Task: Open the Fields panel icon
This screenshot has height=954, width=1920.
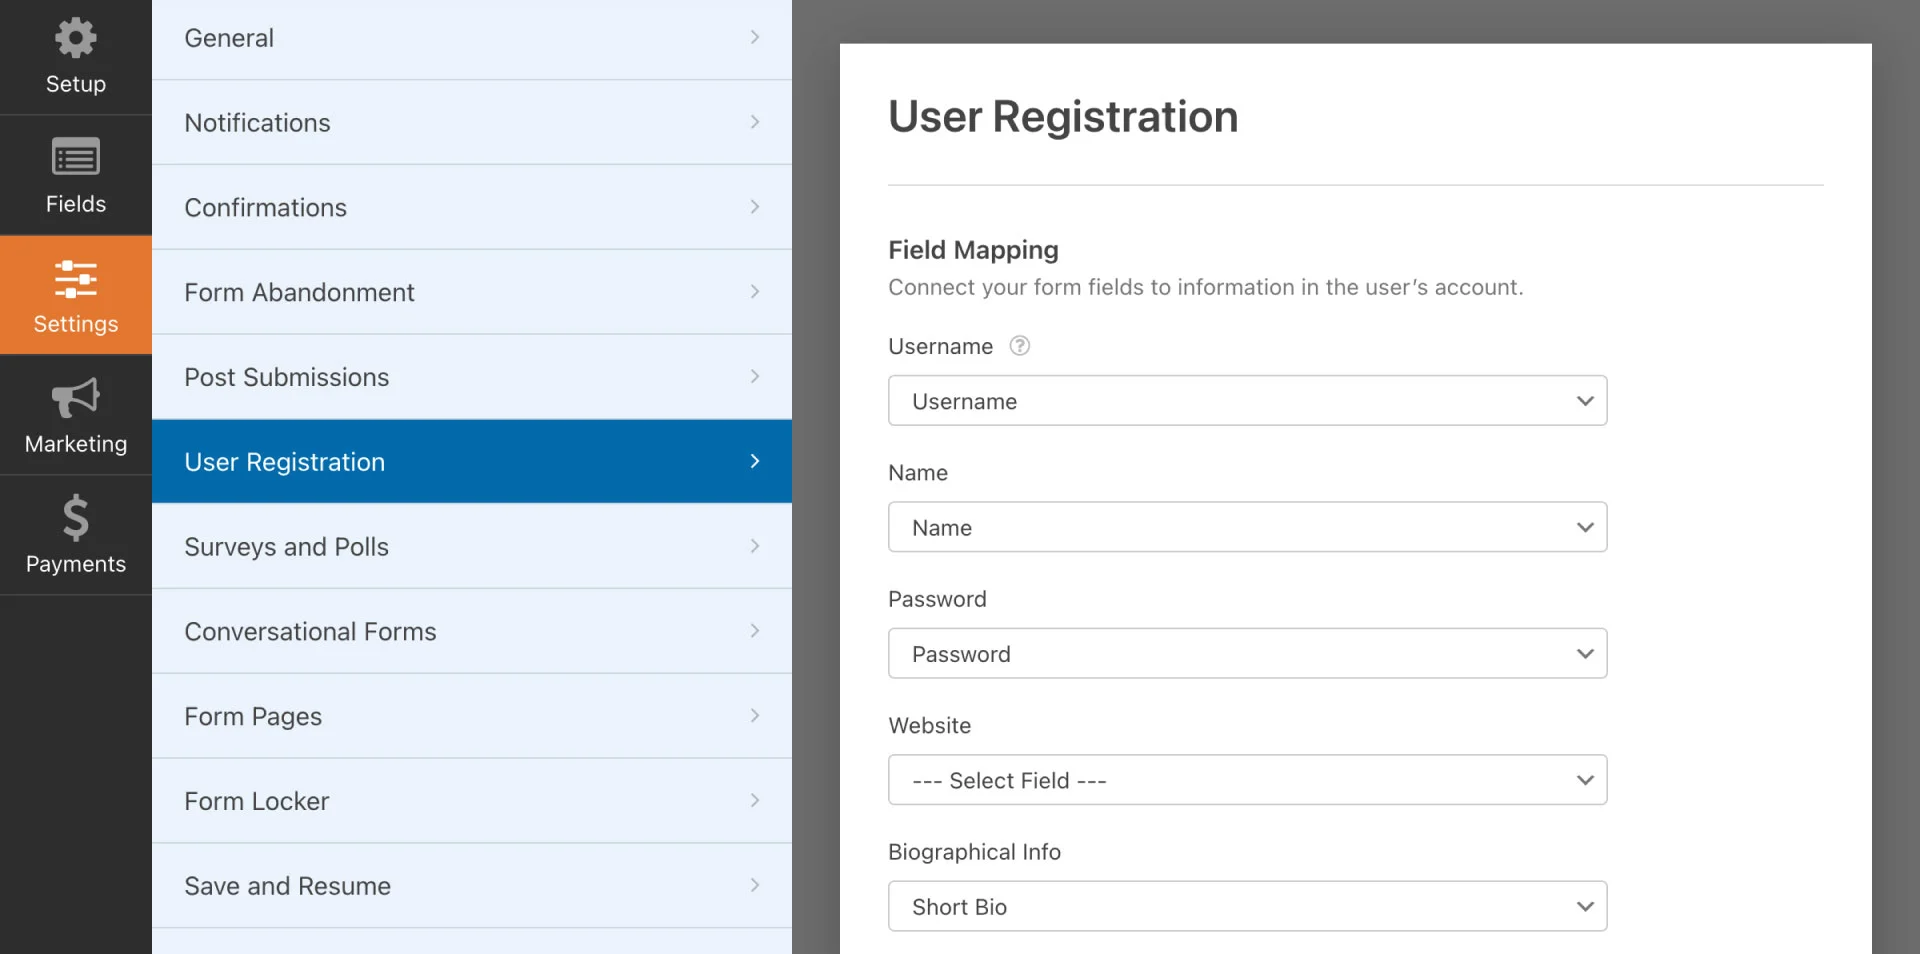Action: [x=75, y=158]
